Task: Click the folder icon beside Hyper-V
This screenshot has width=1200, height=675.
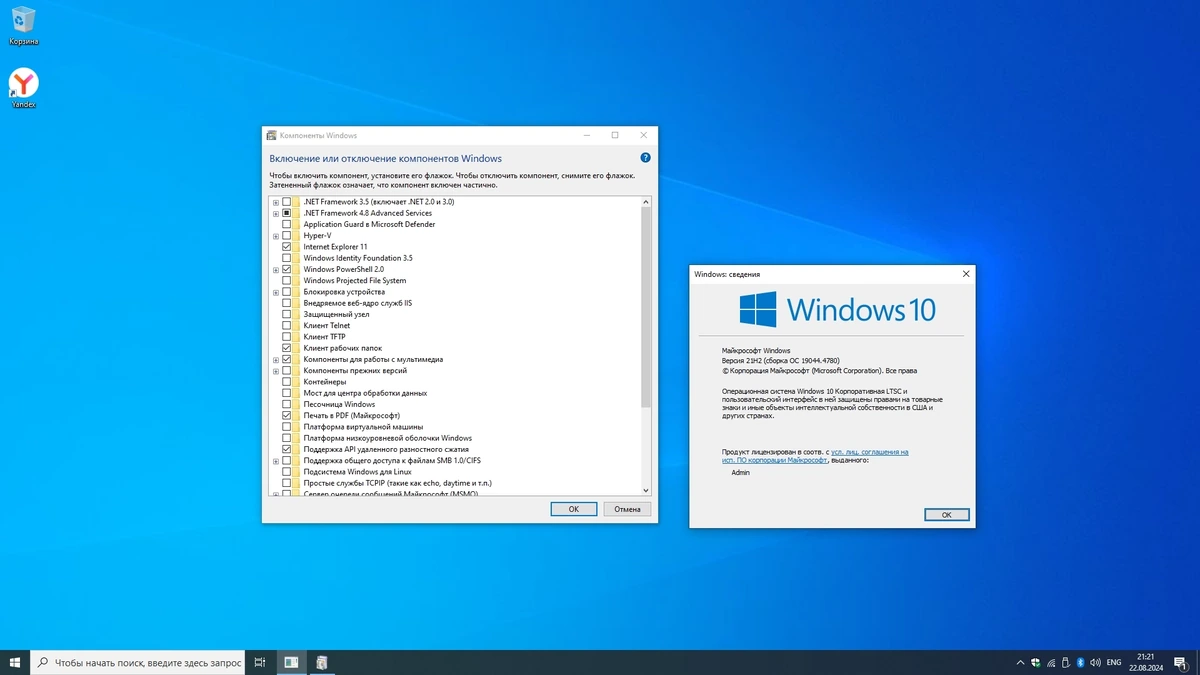Action: point(297,235)
